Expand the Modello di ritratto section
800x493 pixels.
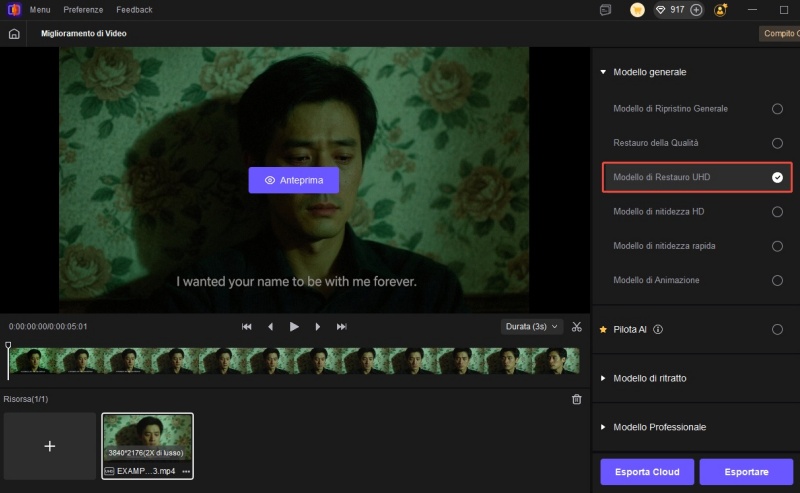(650, 378)
